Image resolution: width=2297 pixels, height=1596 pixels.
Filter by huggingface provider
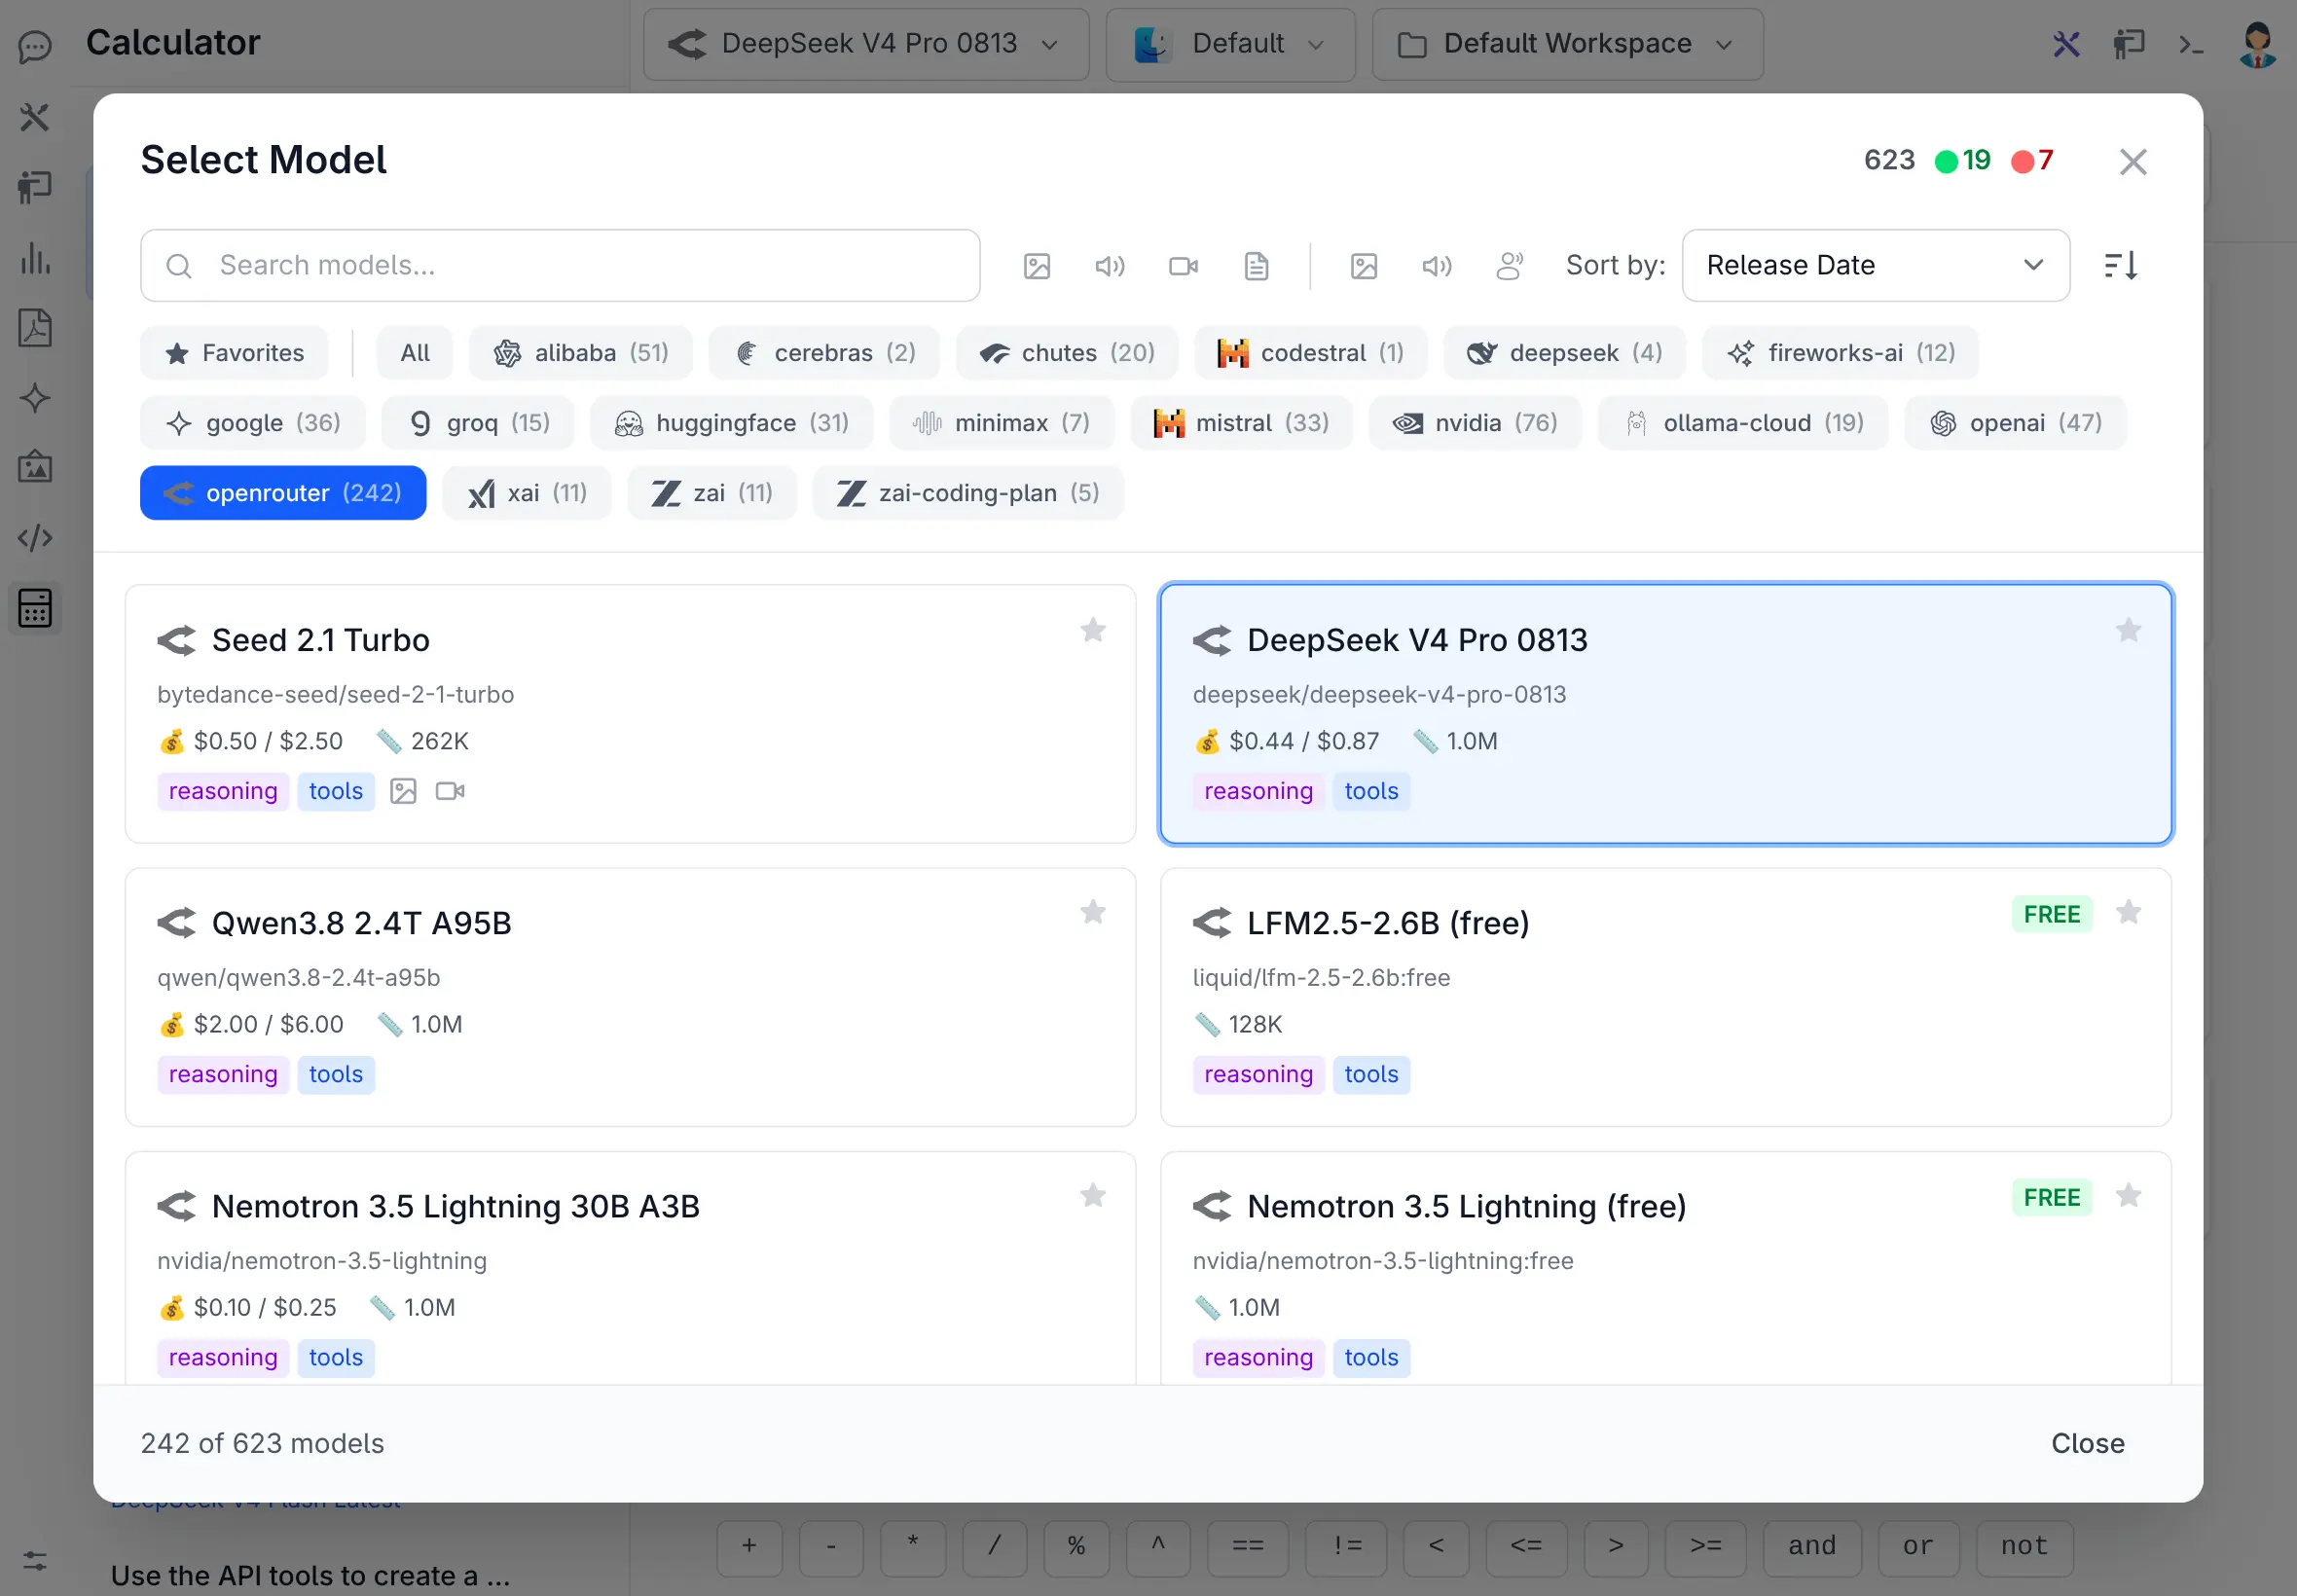[732, 423]
